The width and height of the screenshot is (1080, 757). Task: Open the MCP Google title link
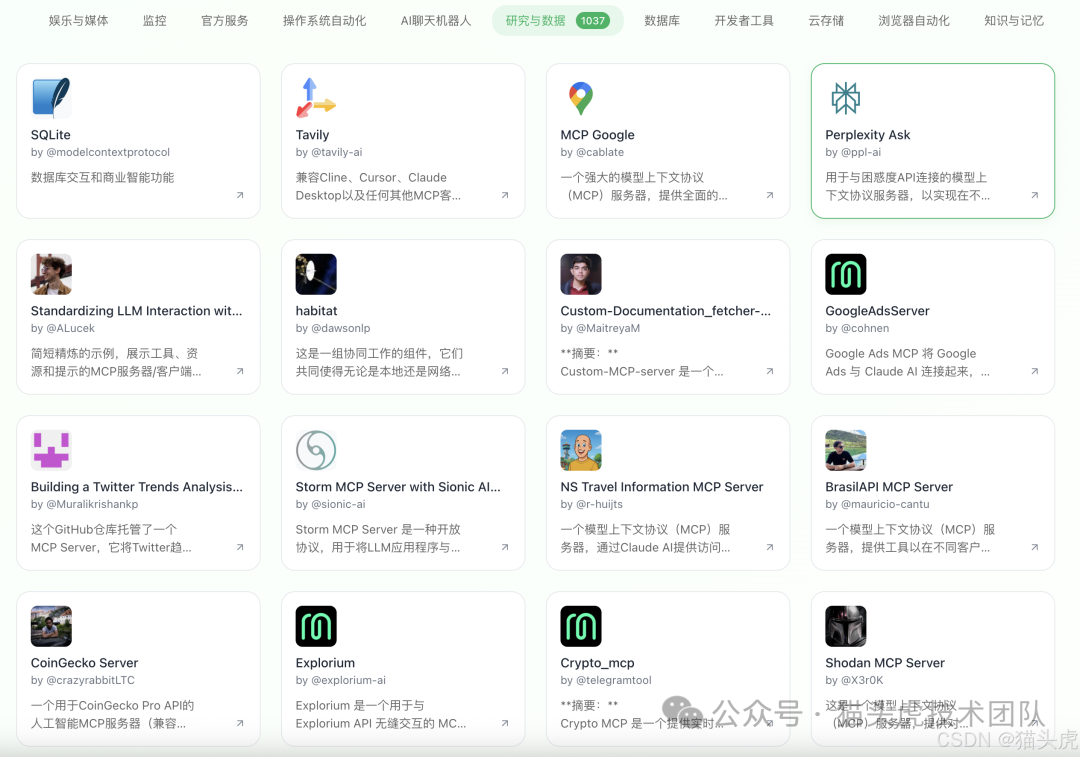point(597,135)
